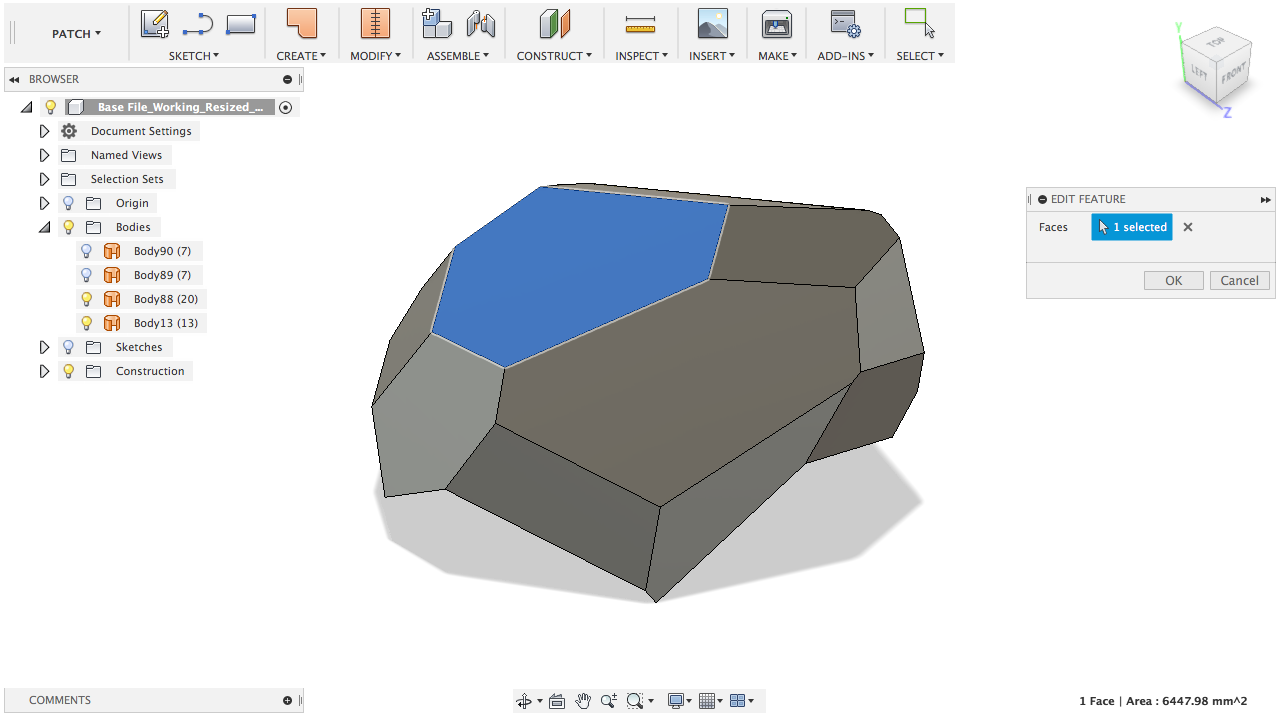
Task: Click the Modify trim icon
Action: (375, 24)
